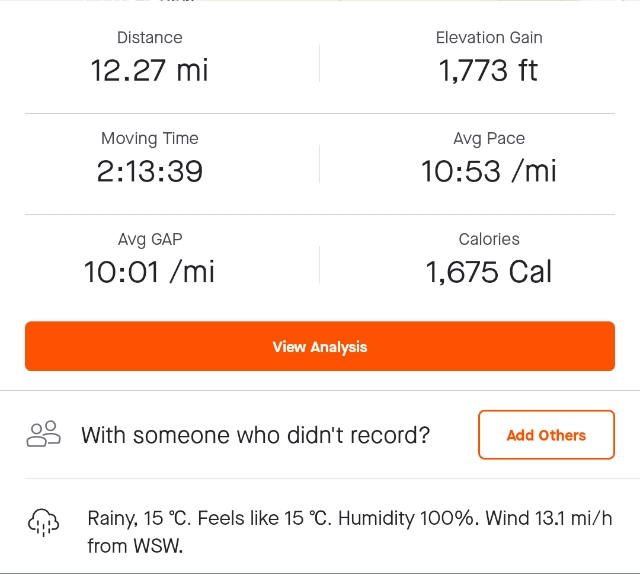The image size is (640, 574).
Task: Select the Distance value 12.27 mi
Action: coord(149,71)
